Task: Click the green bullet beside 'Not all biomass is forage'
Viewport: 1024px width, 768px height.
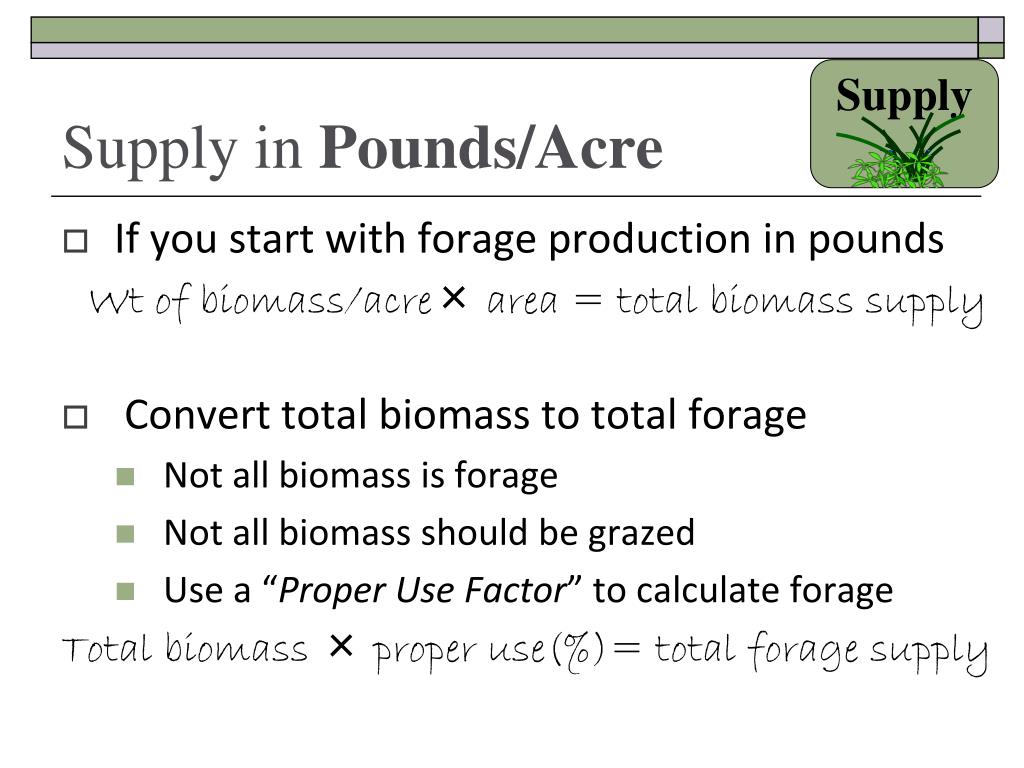Action: (x=125, y=476)
